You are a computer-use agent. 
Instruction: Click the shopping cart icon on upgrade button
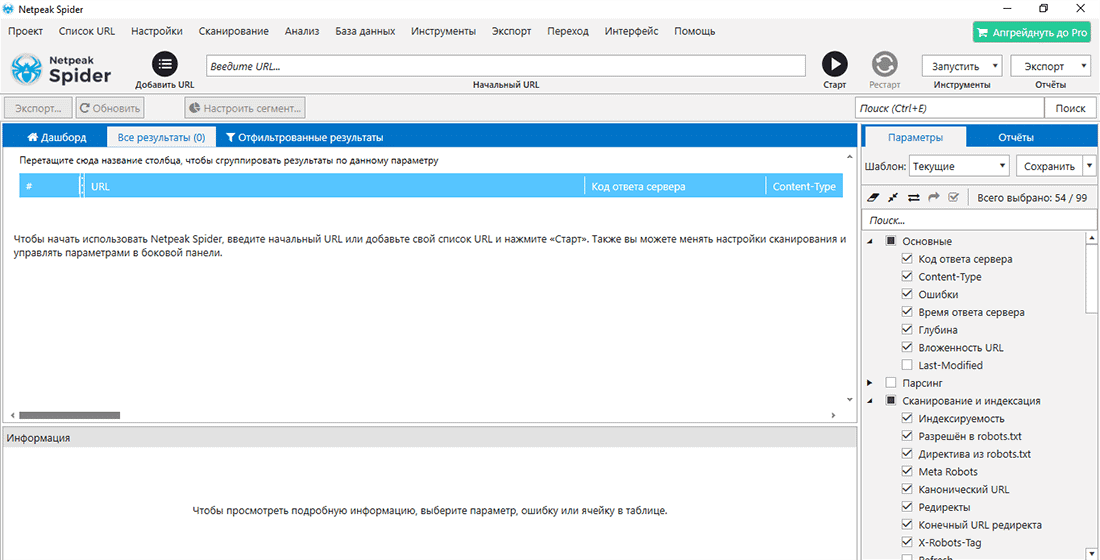(x=983, y=32)
